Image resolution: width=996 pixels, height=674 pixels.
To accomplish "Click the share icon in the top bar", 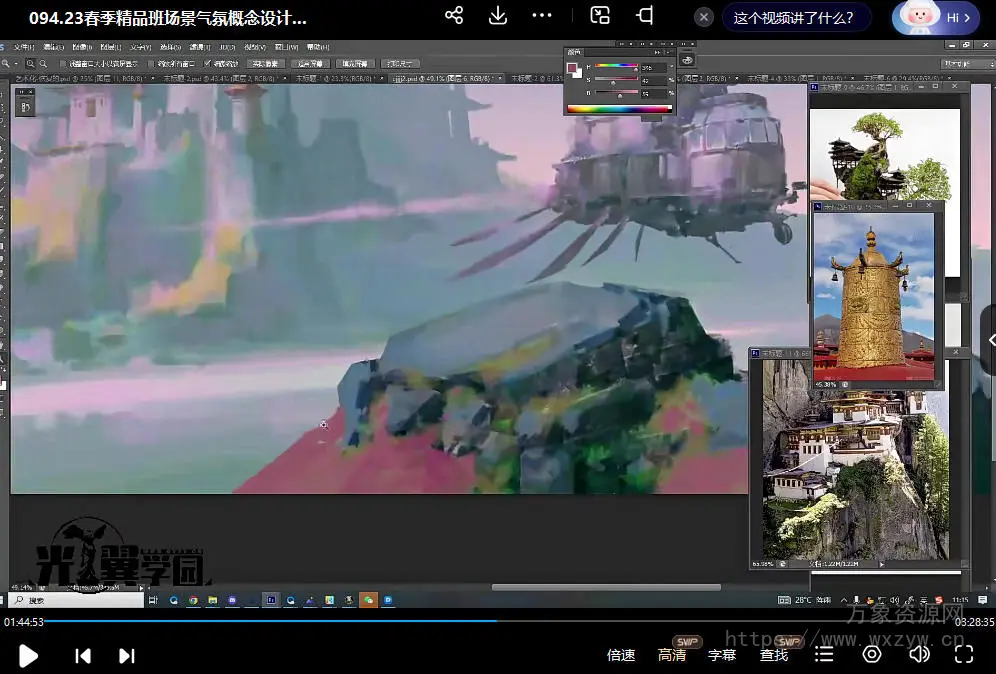I will point(454,16).
